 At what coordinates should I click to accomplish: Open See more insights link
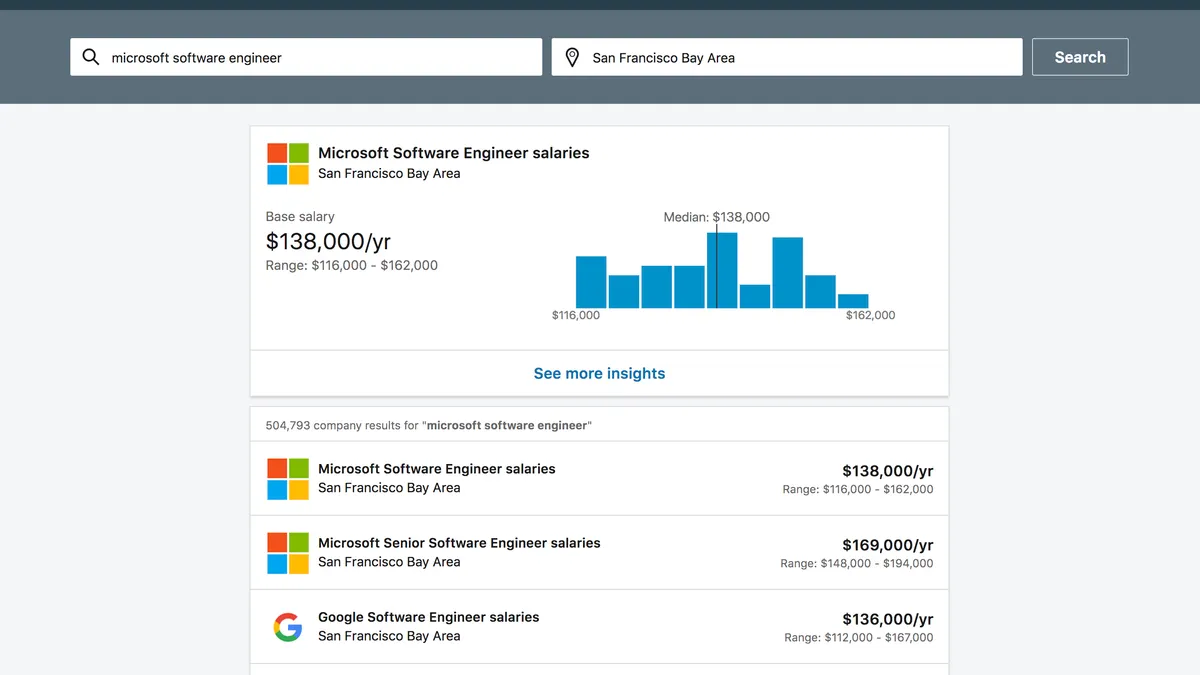(599, 373)
